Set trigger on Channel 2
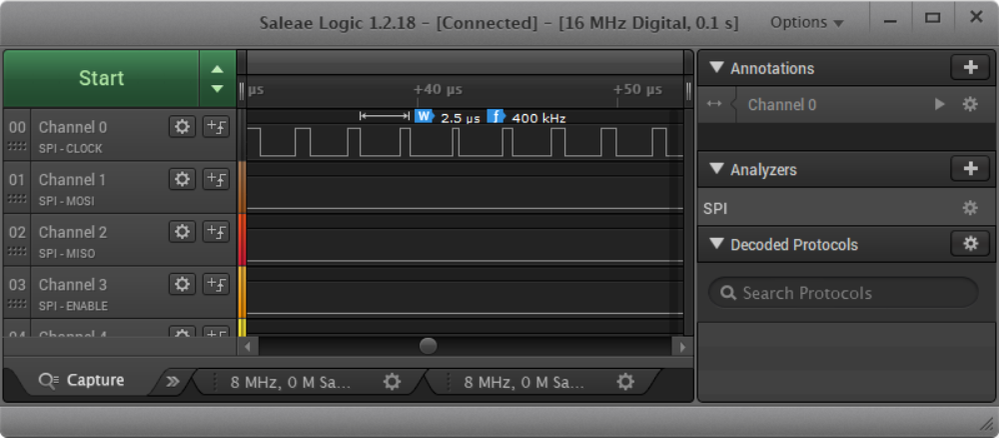This screenshot has height=438, width=999. pyautogui.click(x=216, y=231)
